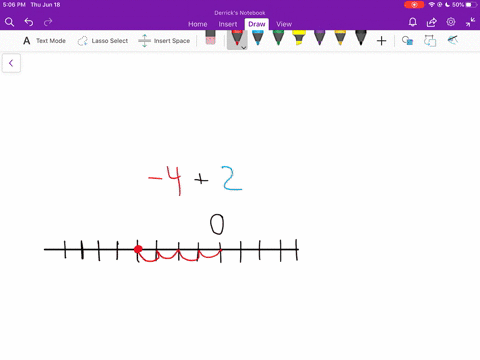
Task: Add a new pen with plus
Action: click(x=381, y=41)
